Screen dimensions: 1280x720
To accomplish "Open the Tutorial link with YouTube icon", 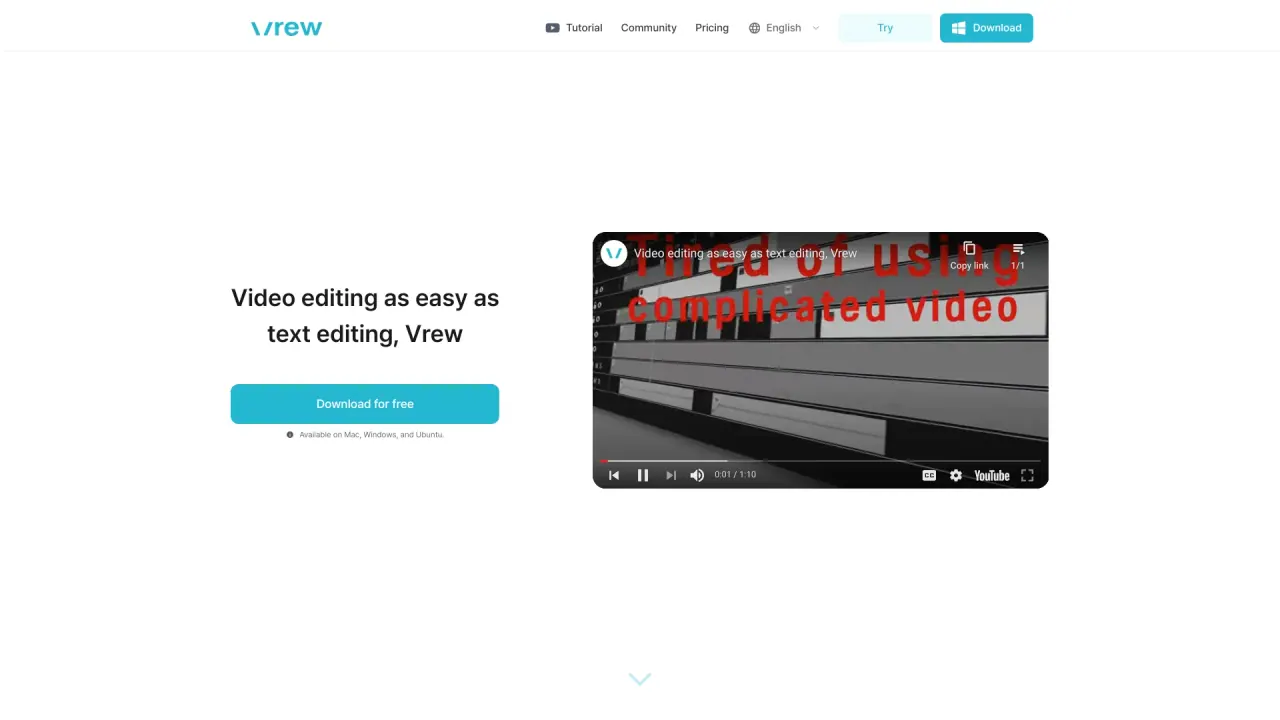I will [574, 28].
